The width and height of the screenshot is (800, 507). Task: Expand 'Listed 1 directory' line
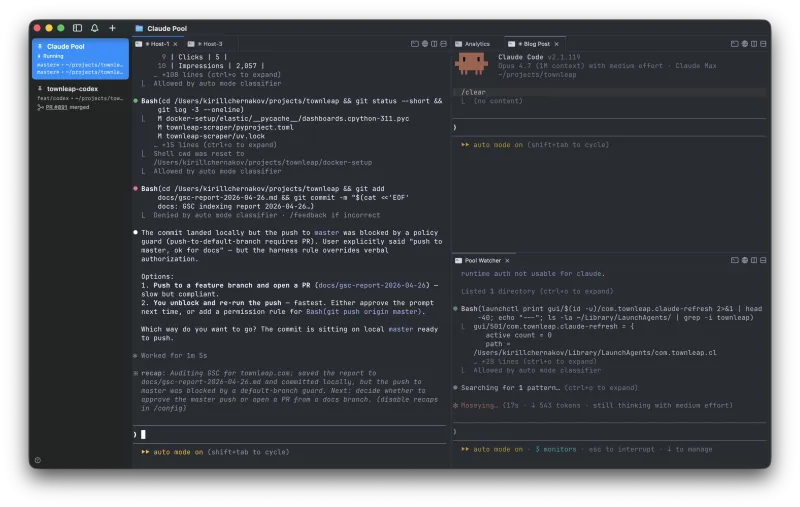(537, 292)
